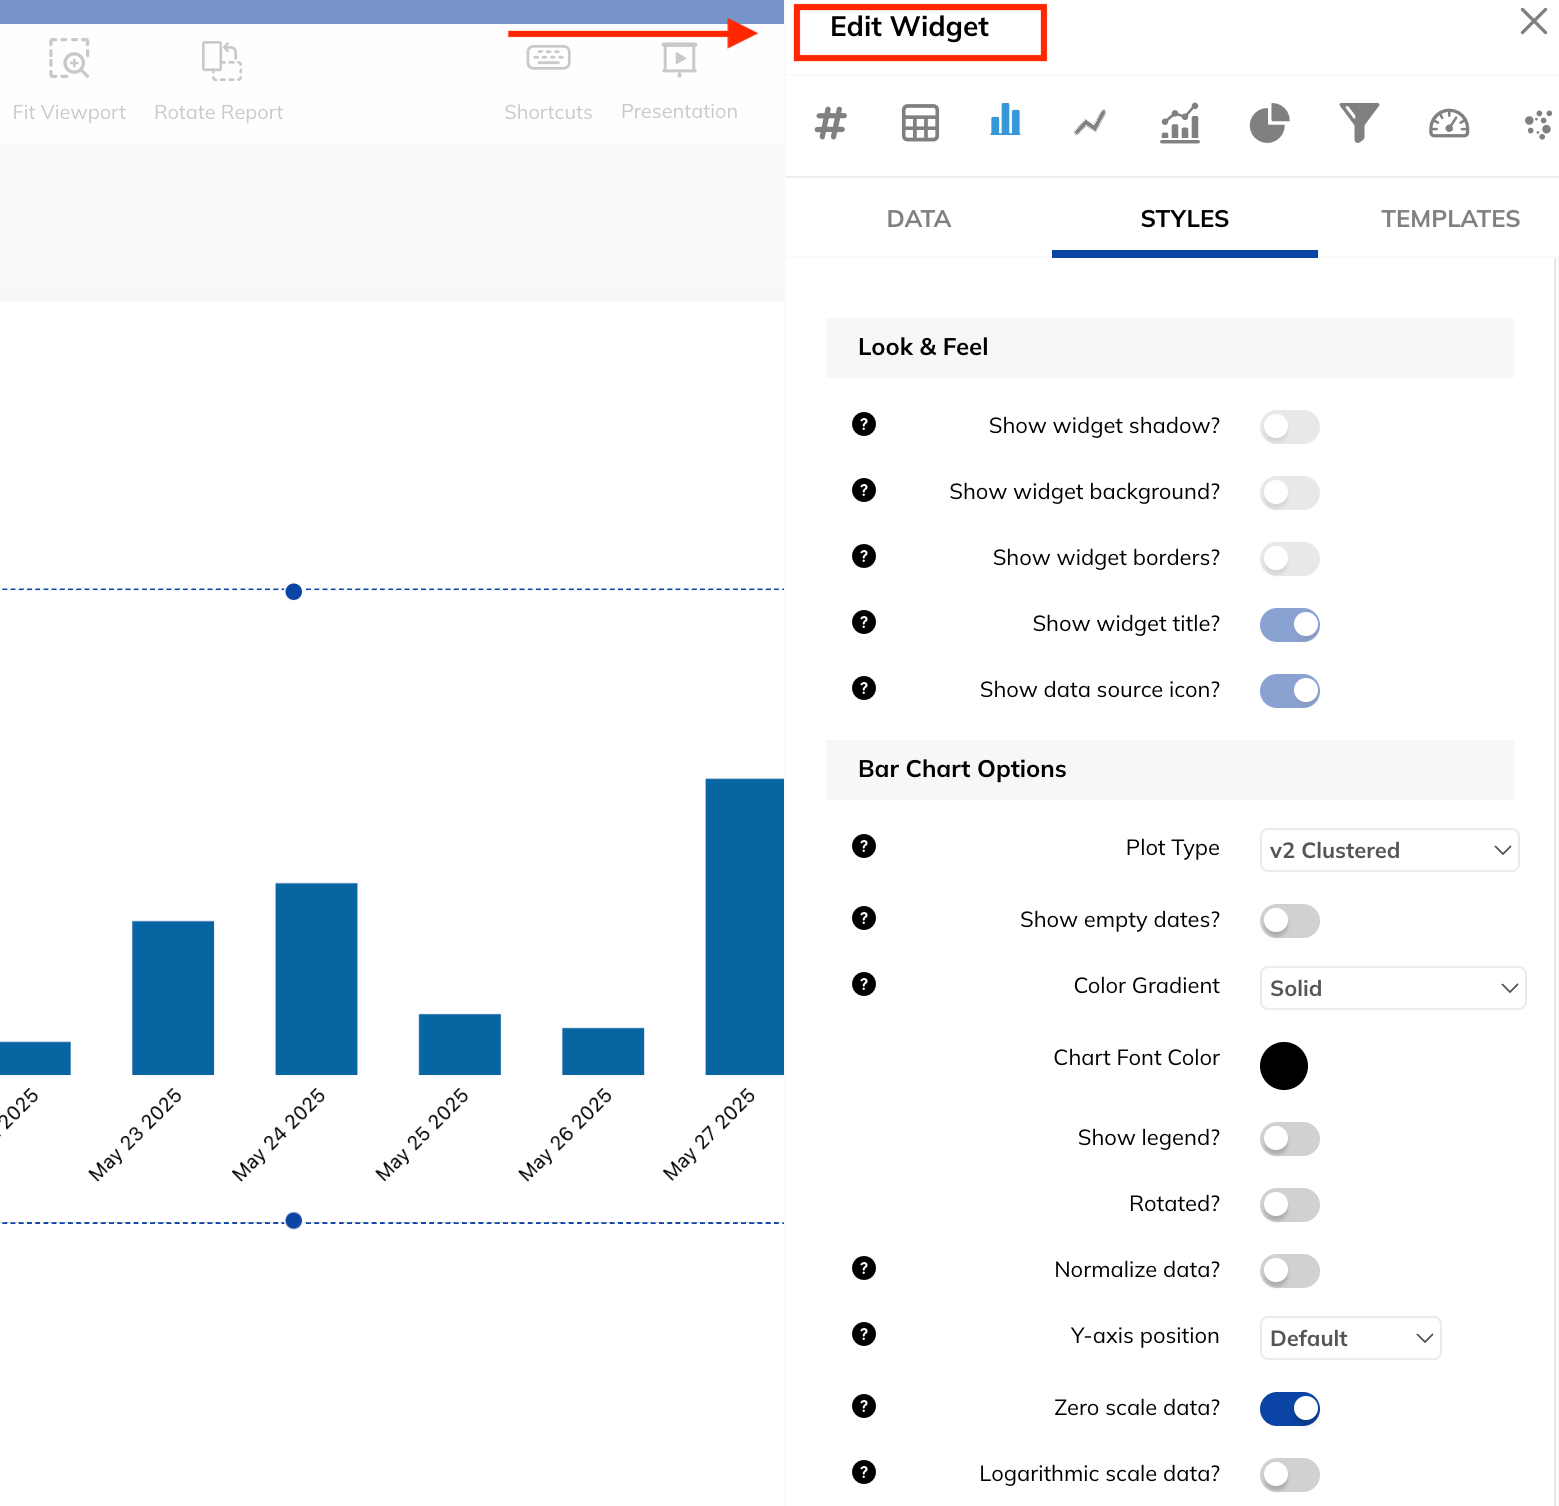The image size is (1559, 1506).
Task: Select the table widget icon
Action: [919, 123]
